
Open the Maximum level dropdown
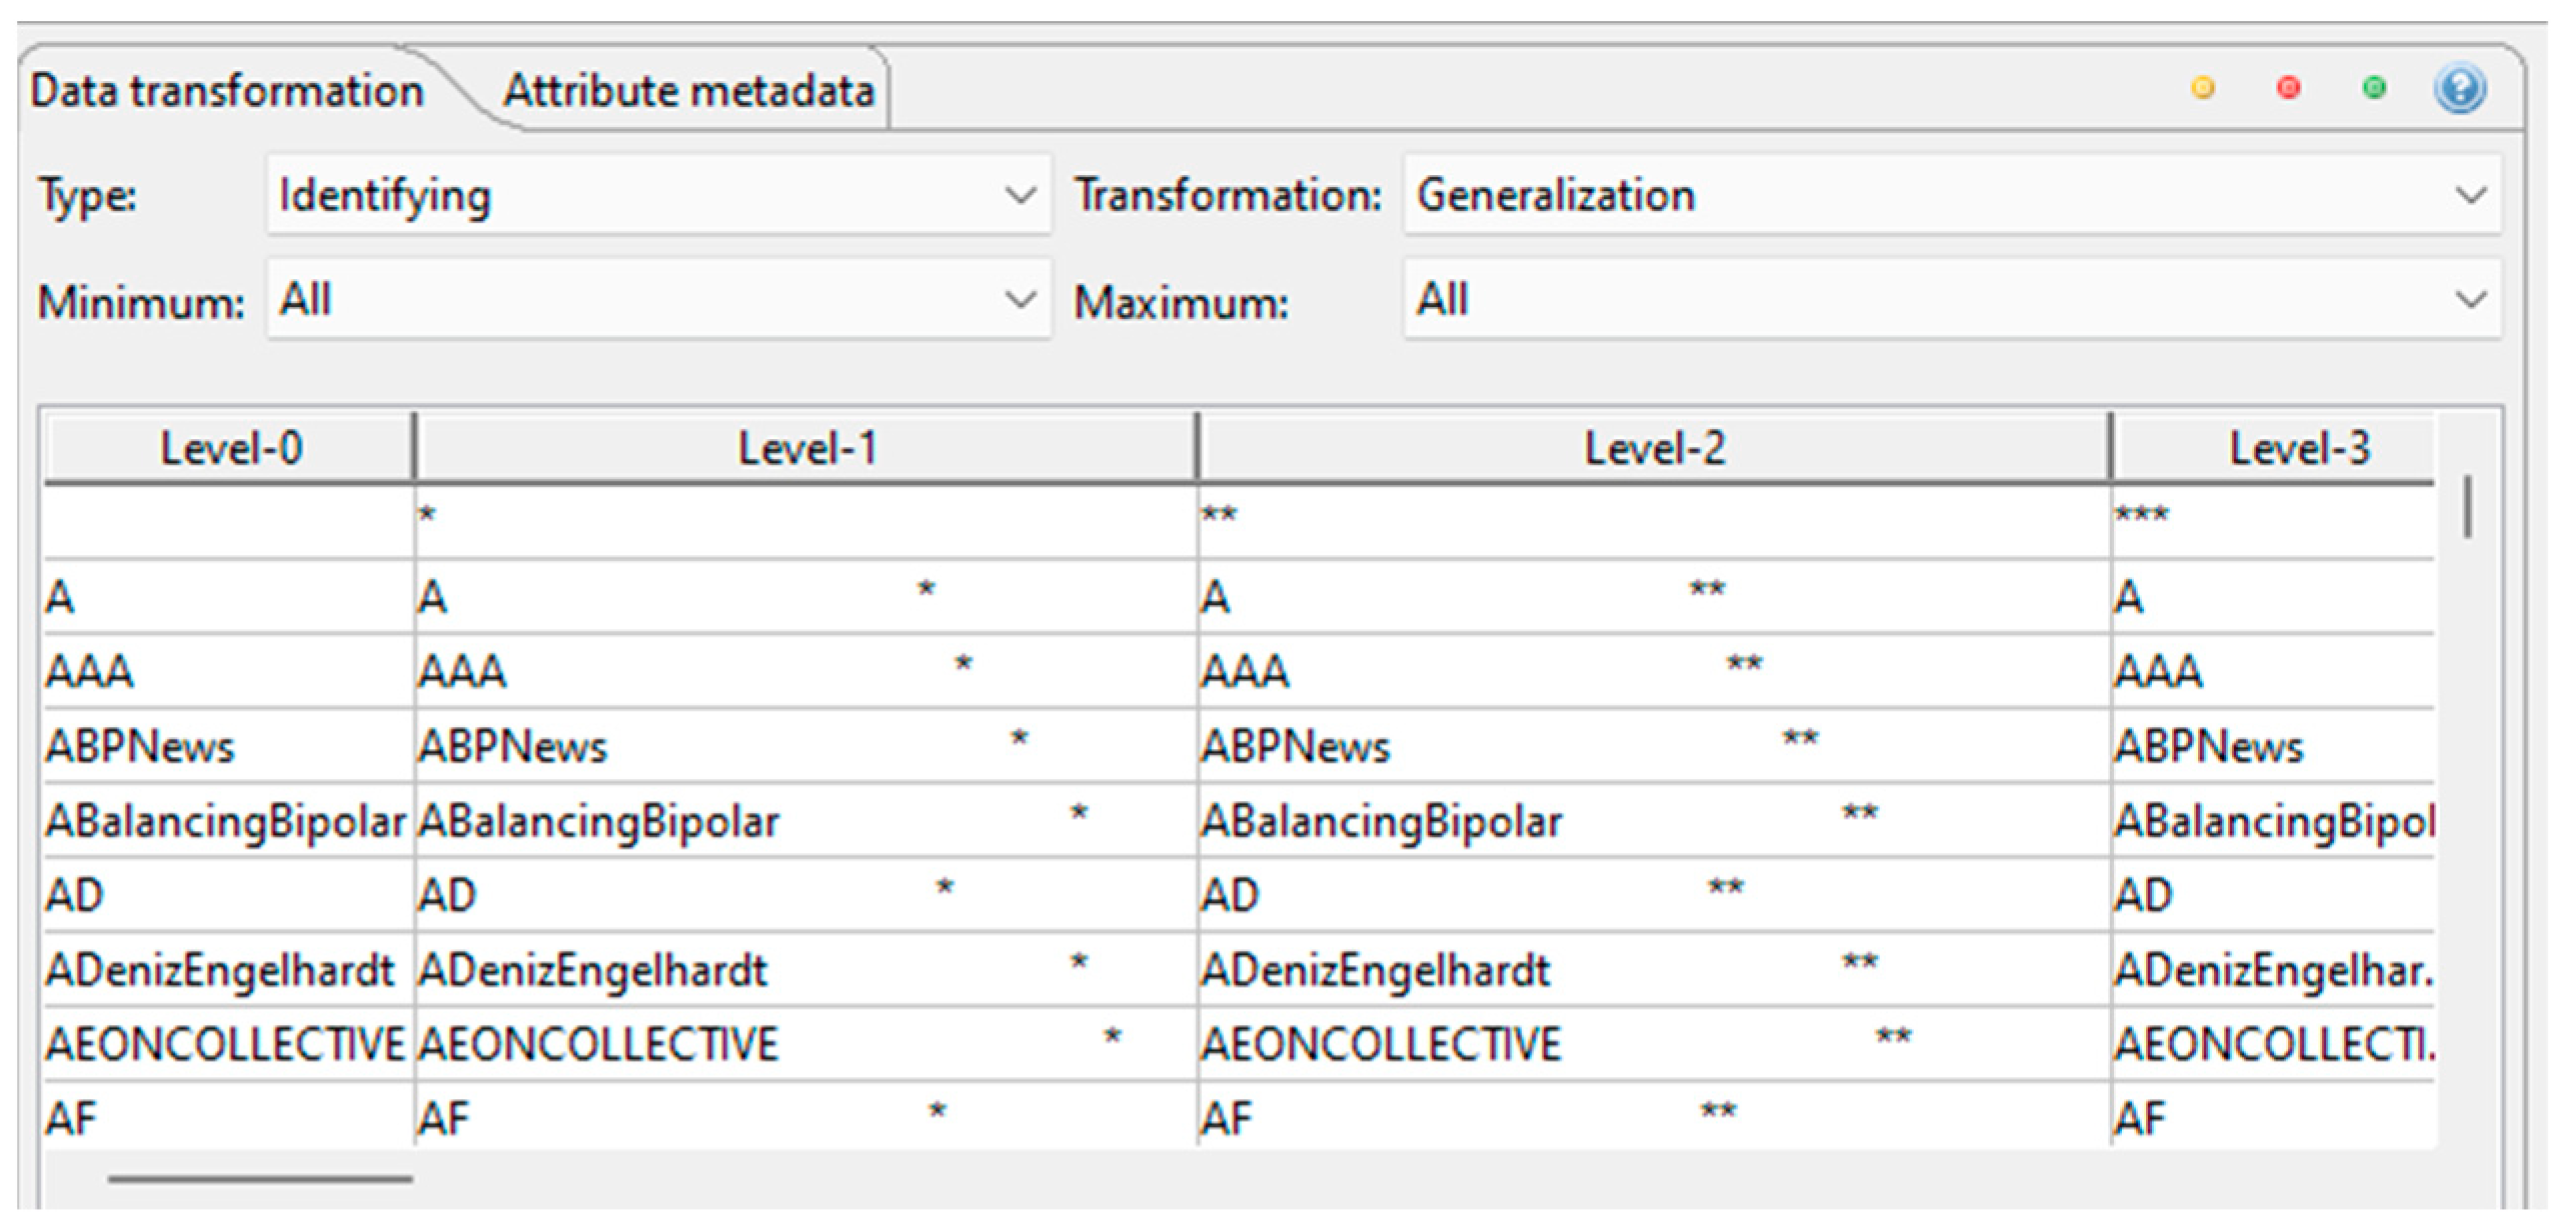click(1951, 300)
